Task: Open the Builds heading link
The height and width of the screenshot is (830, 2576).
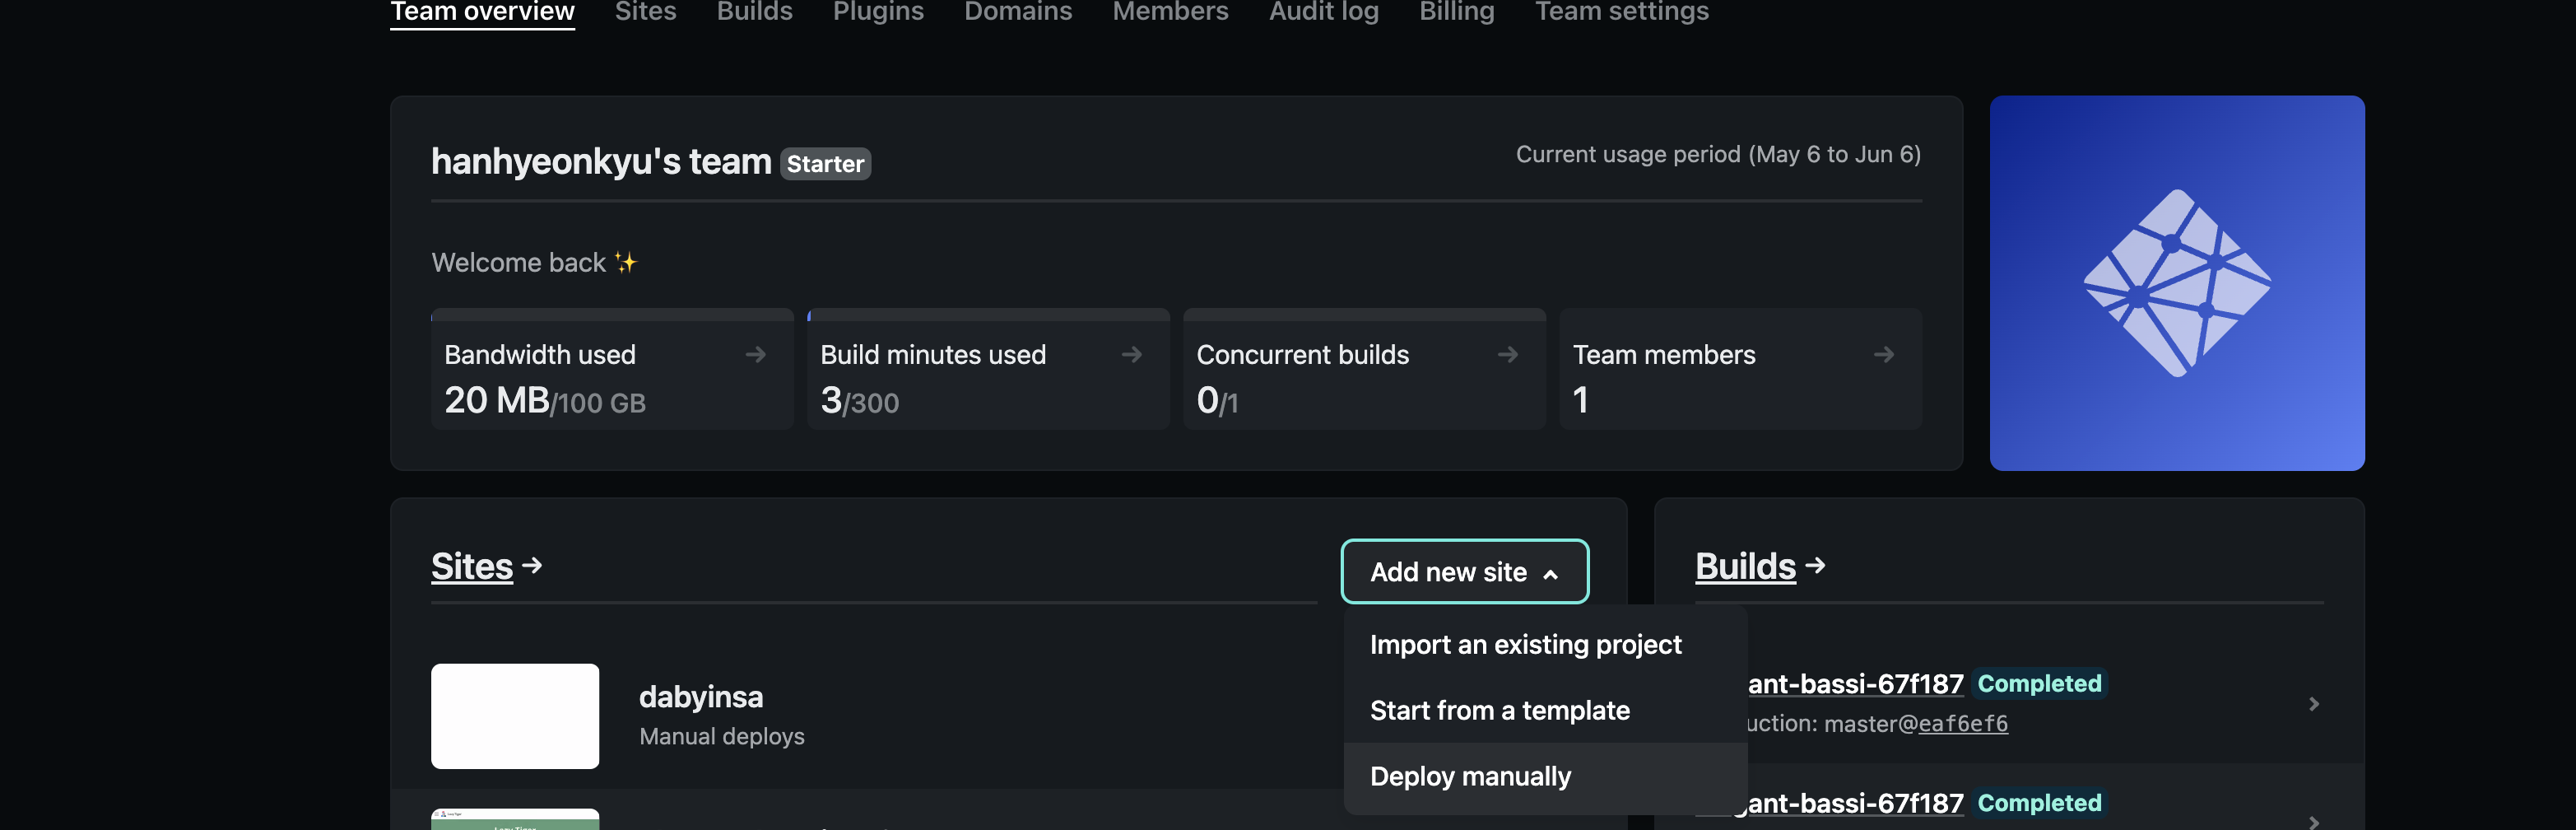Action: [x=1745, y=567]
